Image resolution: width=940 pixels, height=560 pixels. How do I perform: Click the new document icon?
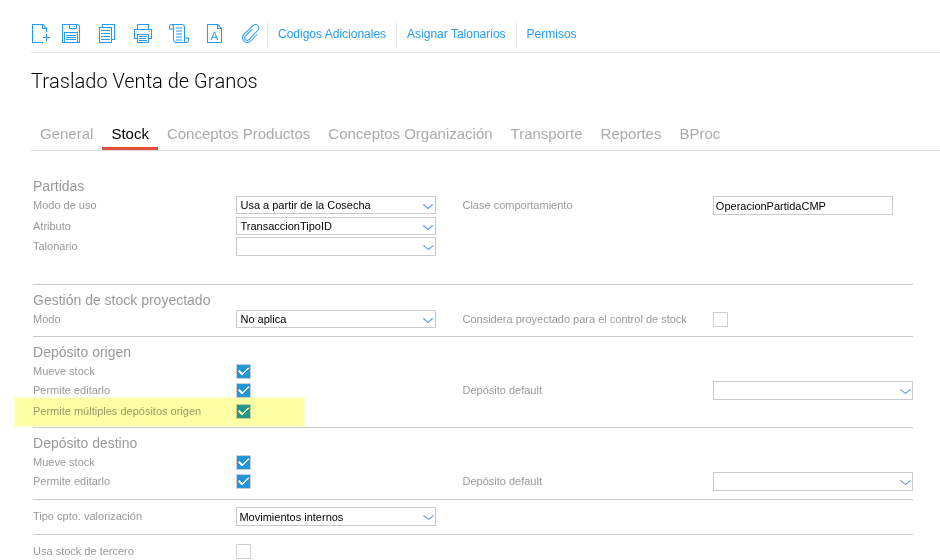click(x=40, y=34)
